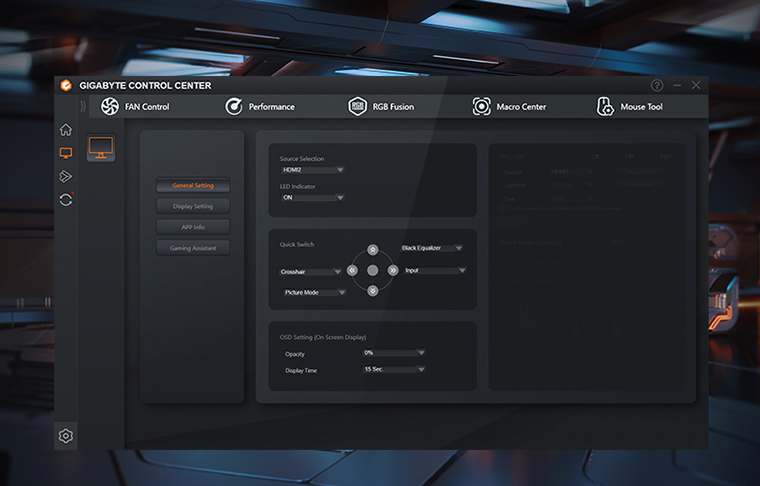Select the PIP mode option
Image resolution: width=760 pixels, height=486 pixels.
pos(630,157)
